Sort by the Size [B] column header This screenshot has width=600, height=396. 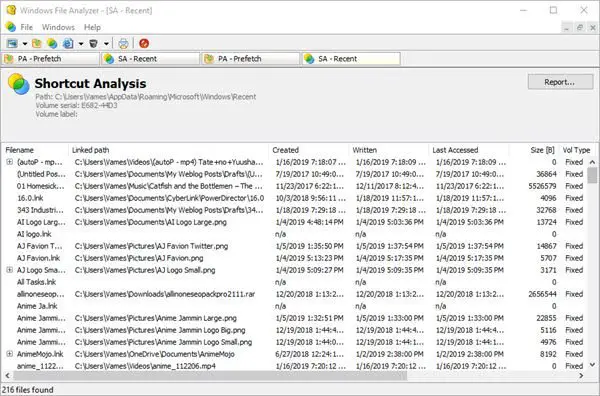click(534, 150)
